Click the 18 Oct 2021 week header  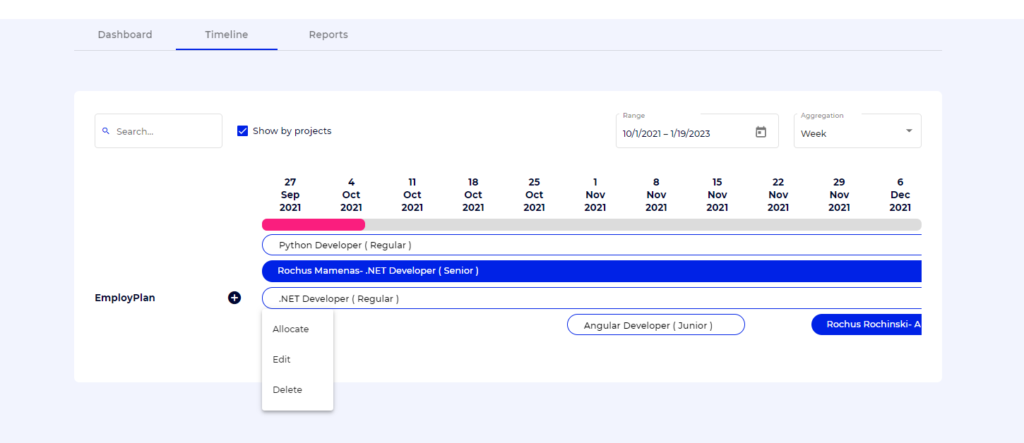point(473,195)
